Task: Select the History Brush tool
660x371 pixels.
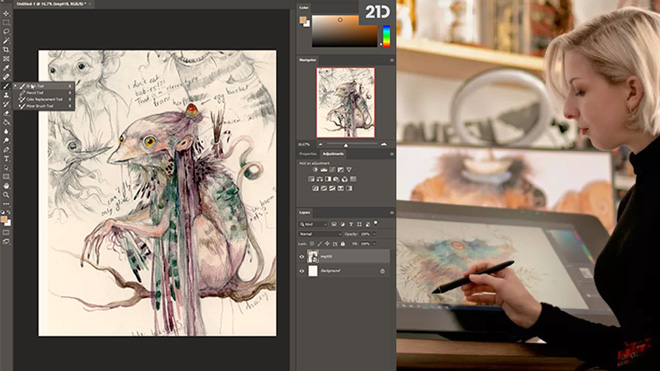Action: point(6,104)
